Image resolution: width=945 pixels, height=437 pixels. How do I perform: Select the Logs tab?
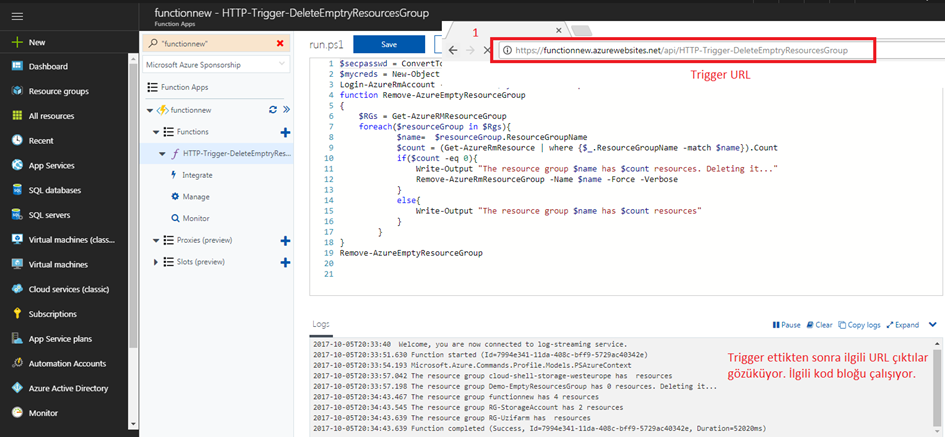[x=321, y=324]
